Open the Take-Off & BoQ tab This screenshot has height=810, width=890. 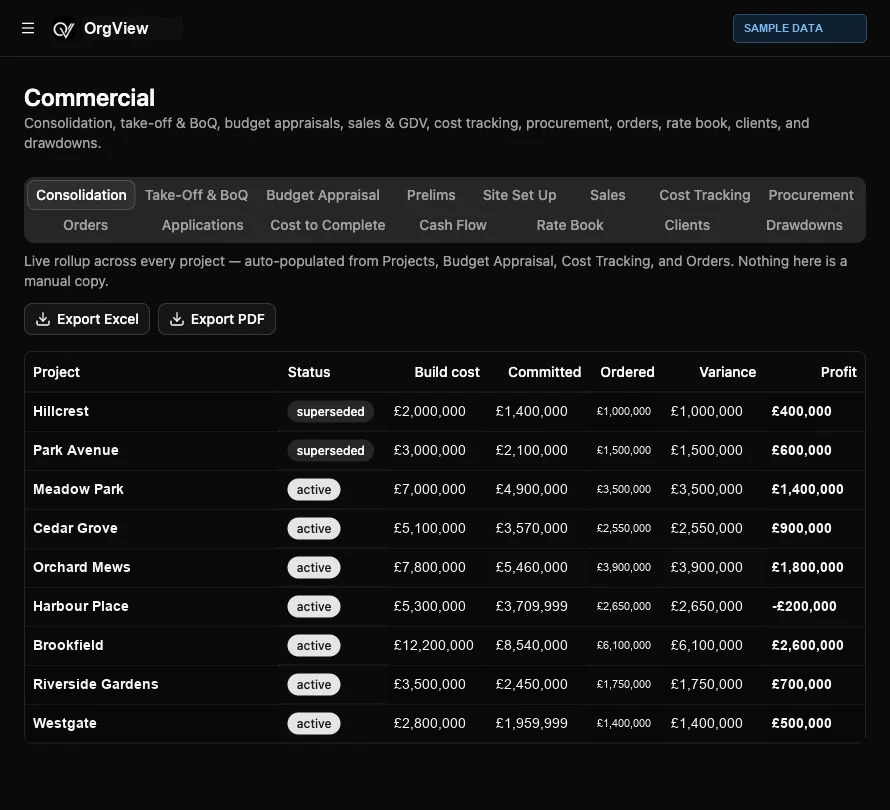click(196, 195)
